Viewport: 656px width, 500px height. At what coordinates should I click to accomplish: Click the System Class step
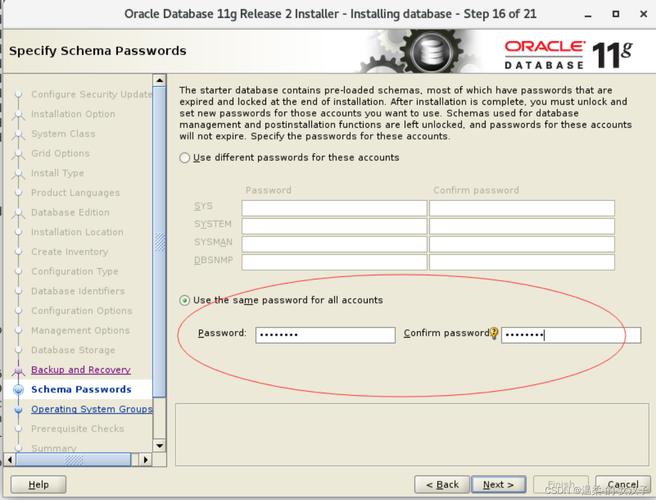63,134
